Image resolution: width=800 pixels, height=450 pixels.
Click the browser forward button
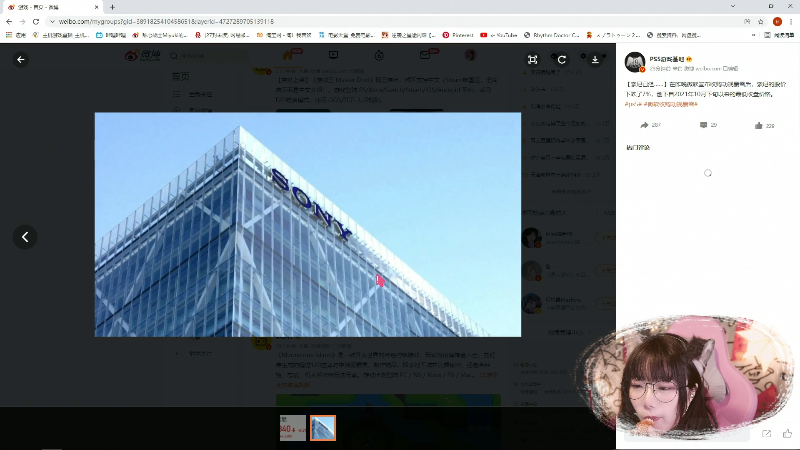[x=22, y=21]
